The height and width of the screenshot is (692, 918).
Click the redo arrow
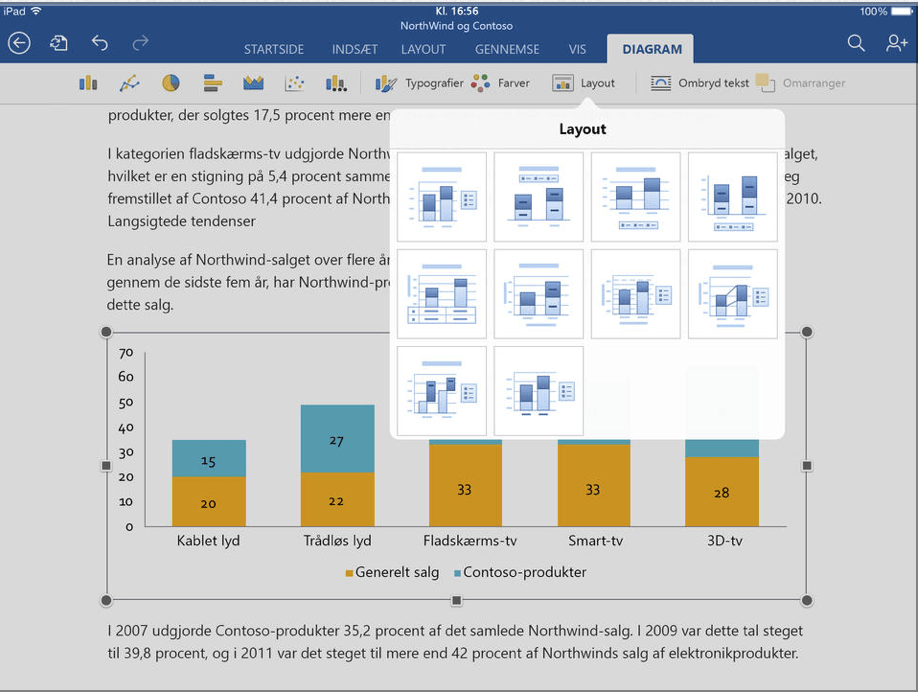pos(141,43)
